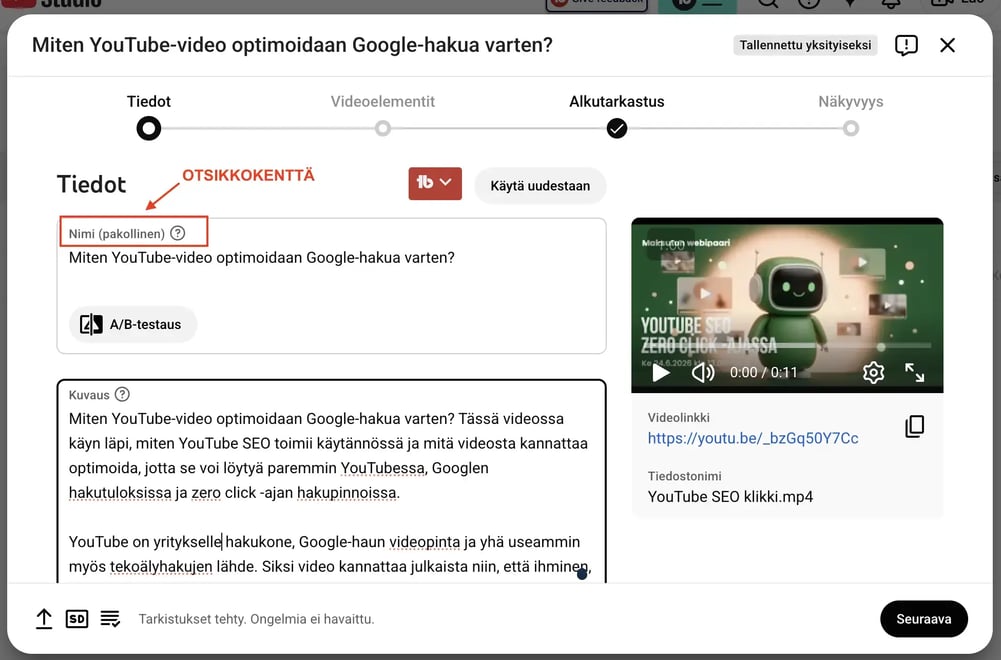Open help icon next to Nimi (pakollinen)
The image size is (1001, 660).
coord(178,233)
